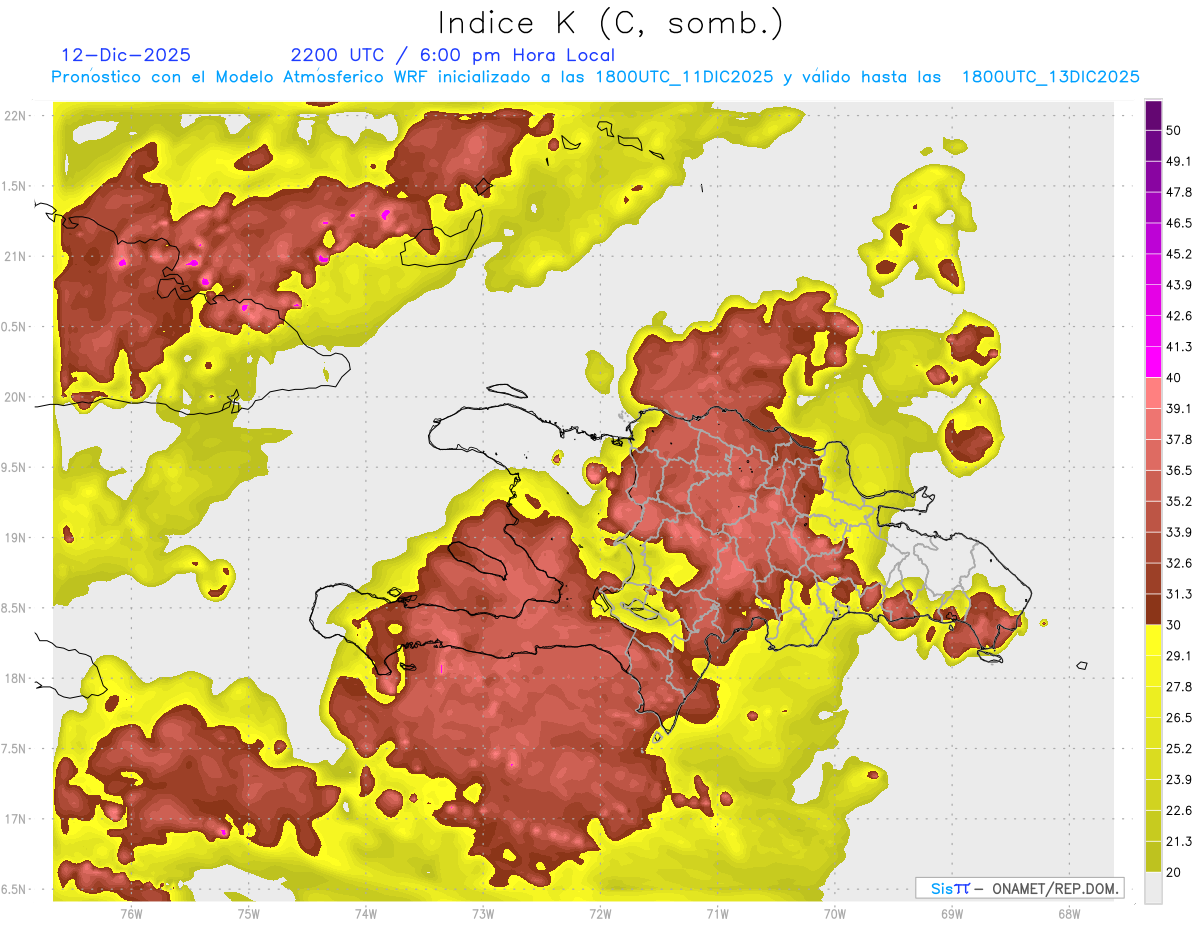Click the latitude label "20N"
This screenshot has height=927, width=1200.
(x=16, y=397)
